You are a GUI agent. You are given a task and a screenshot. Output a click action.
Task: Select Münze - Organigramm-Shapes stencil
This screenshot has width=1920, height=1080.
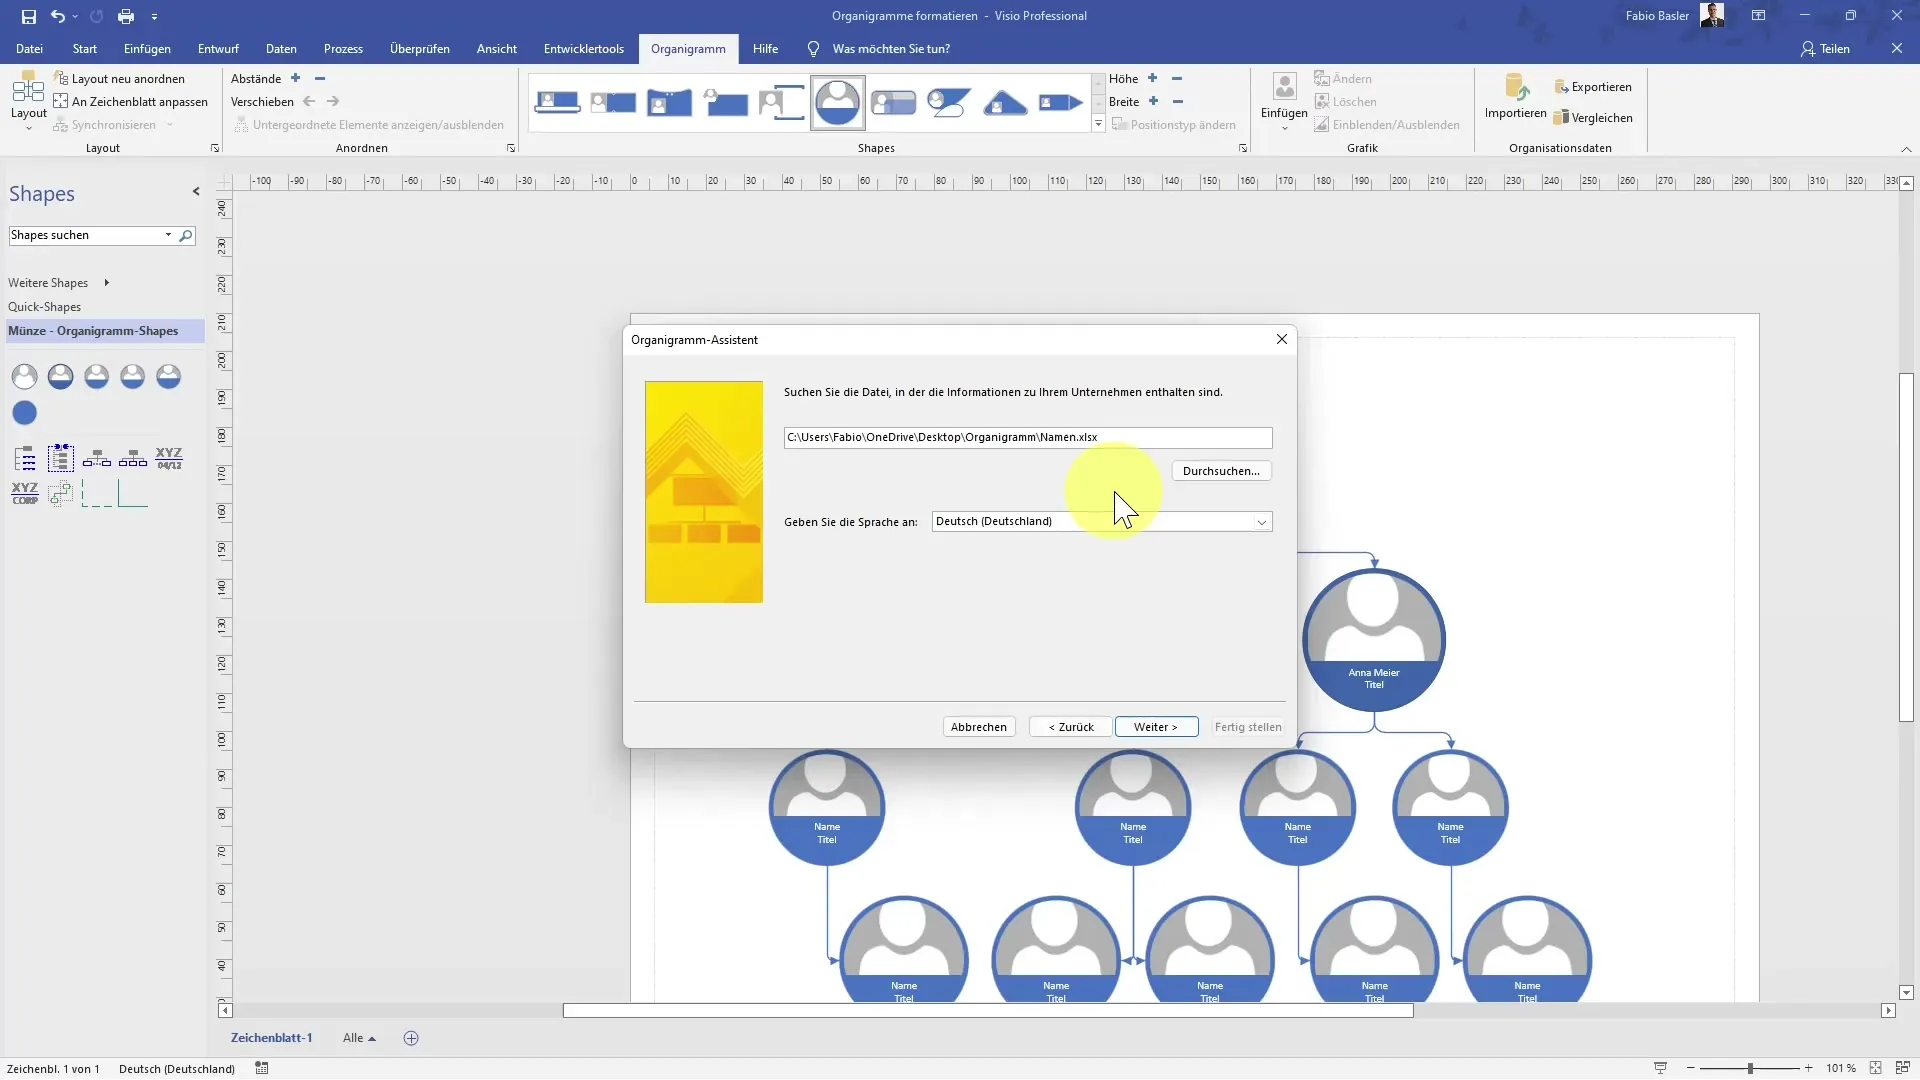click(x=104, y=331)
